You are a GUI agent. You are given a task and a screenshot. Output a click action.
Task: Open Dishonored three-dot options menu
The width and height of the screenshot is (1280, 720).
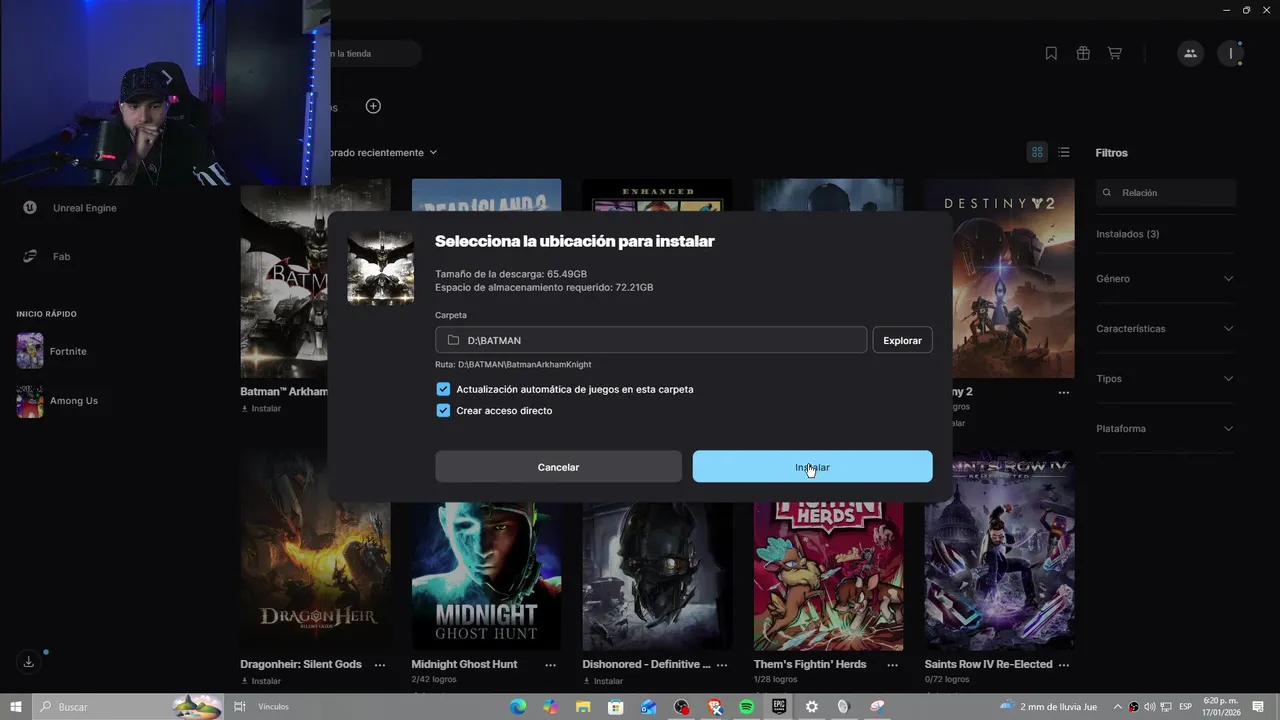pos(722,664)
